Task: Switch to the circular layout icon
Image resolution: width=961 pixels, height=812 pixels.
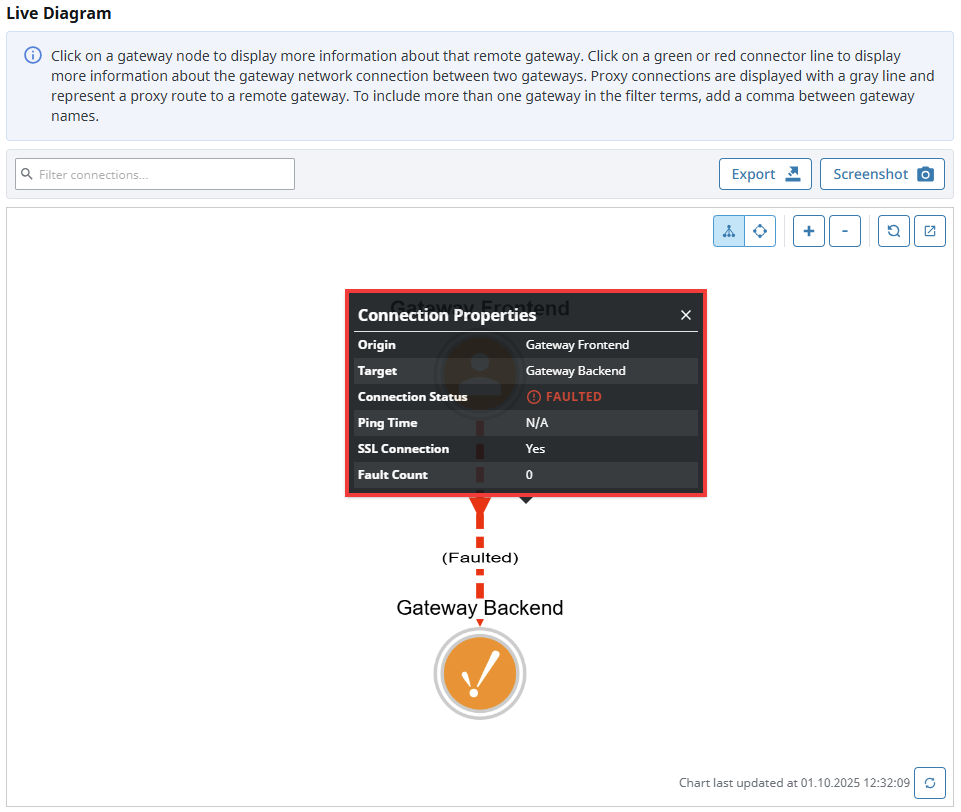Action: pyautogui.click(x=760, y=231)
